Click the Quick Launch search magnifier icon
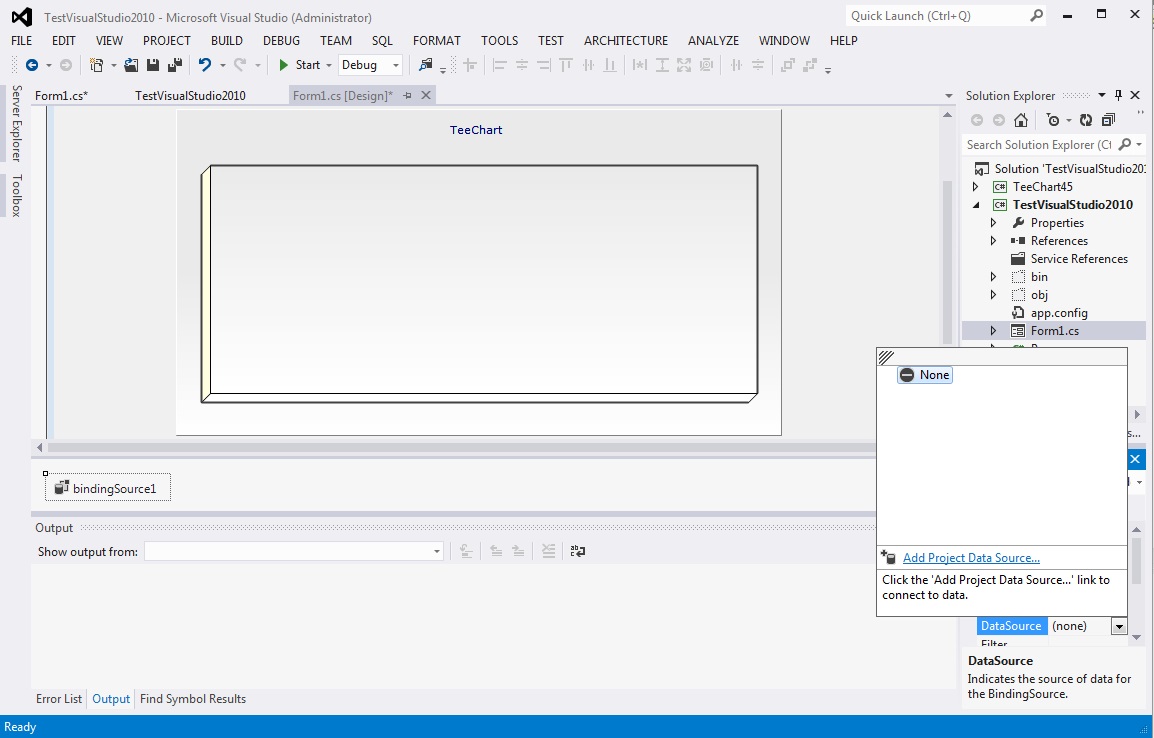This screenshot has height=738, width=1154. (x=1036, y=15)
